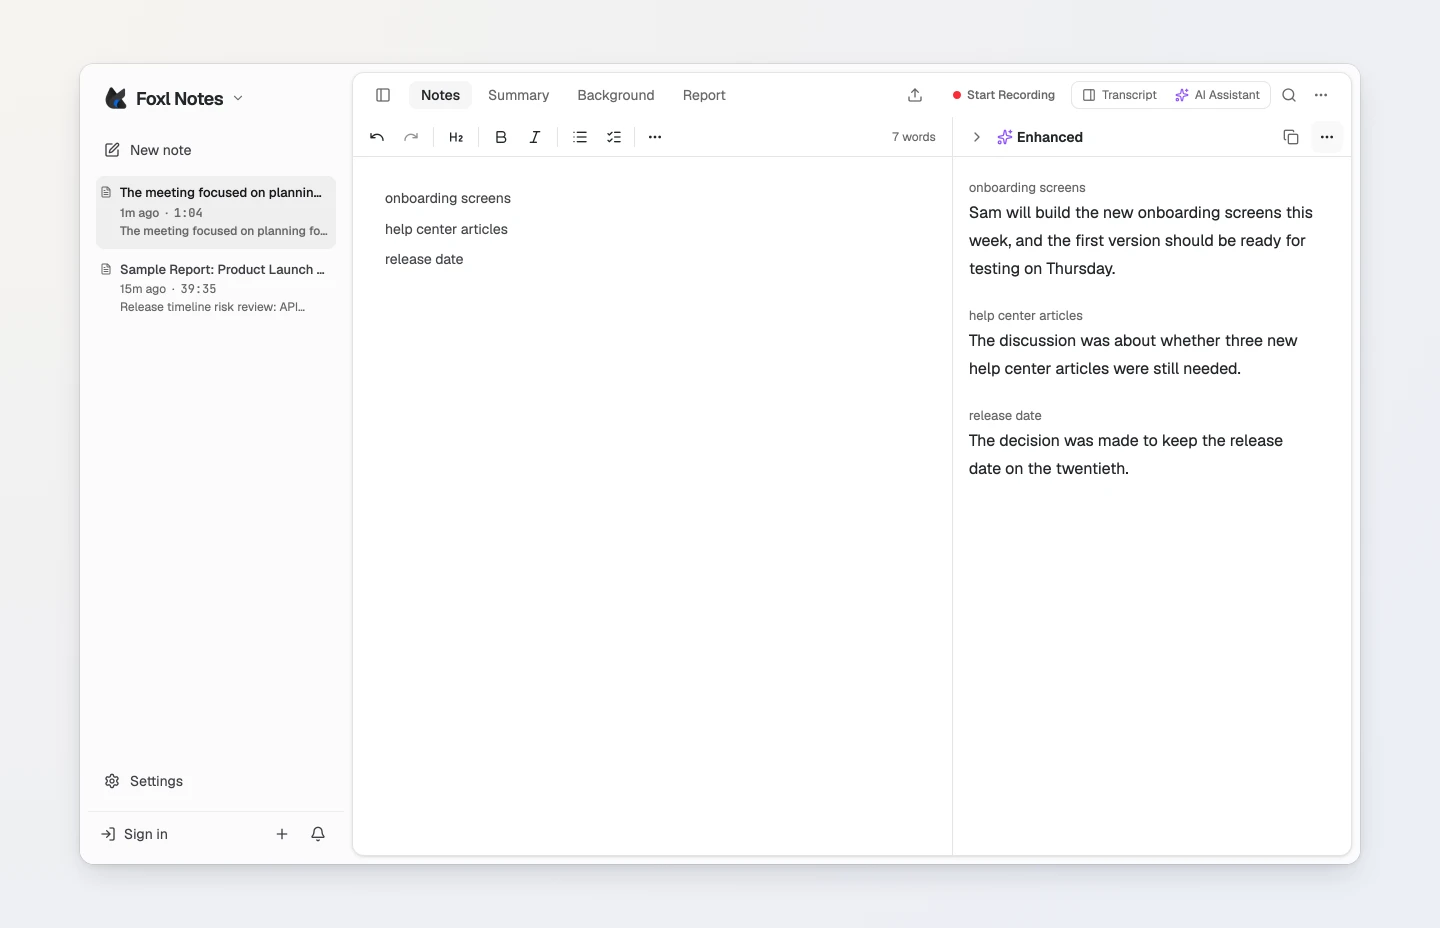Viewport: 1440px width, 928px height.
Task: Click the 15m ago 39:35 timestamp
Action: [168, 289]
